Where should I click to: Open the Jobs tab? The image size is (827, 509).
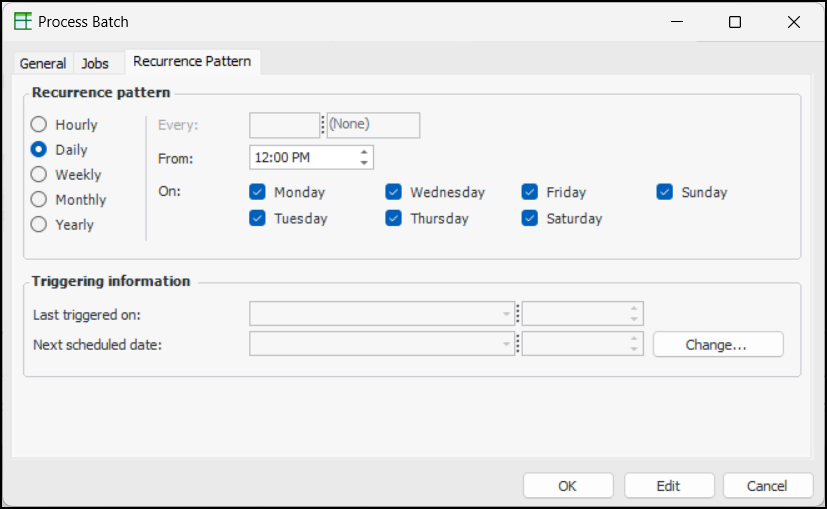(x=95, y=63)
